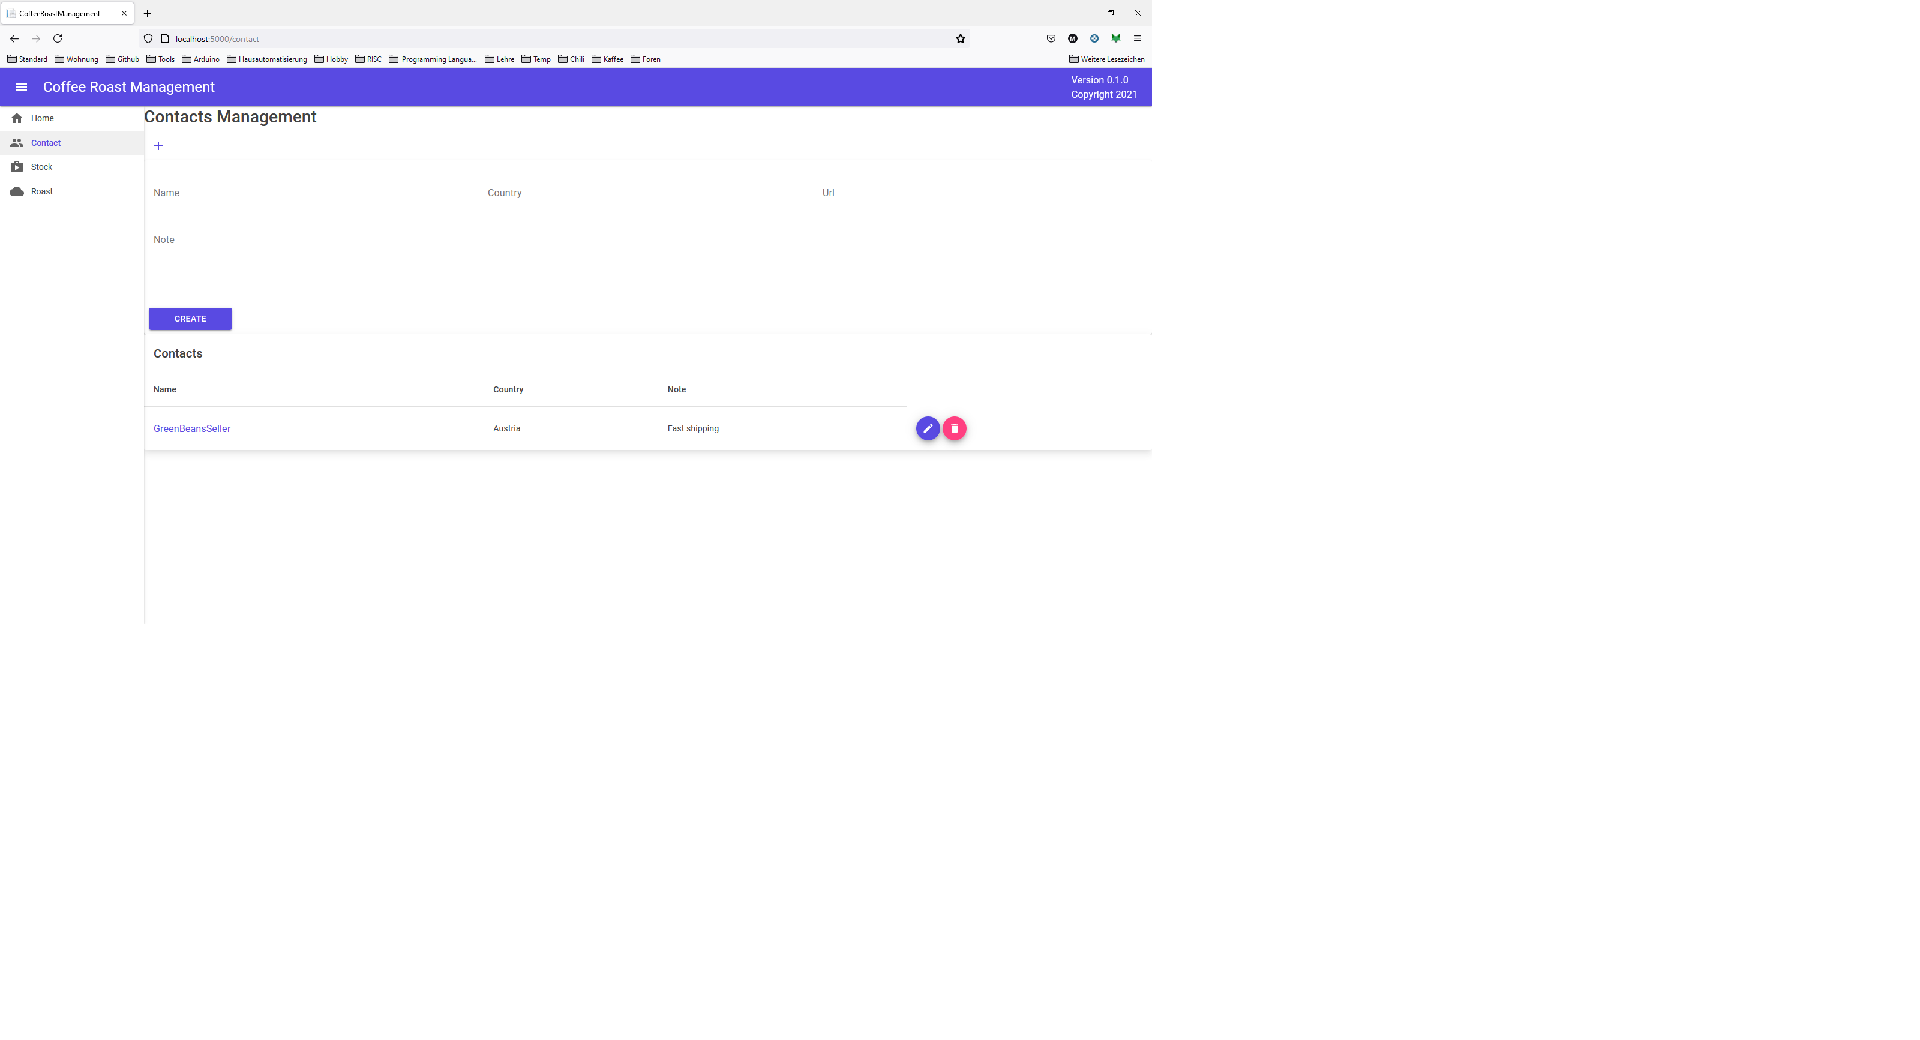Click the green extension icon in toolbar

(x=1116, y=39)
